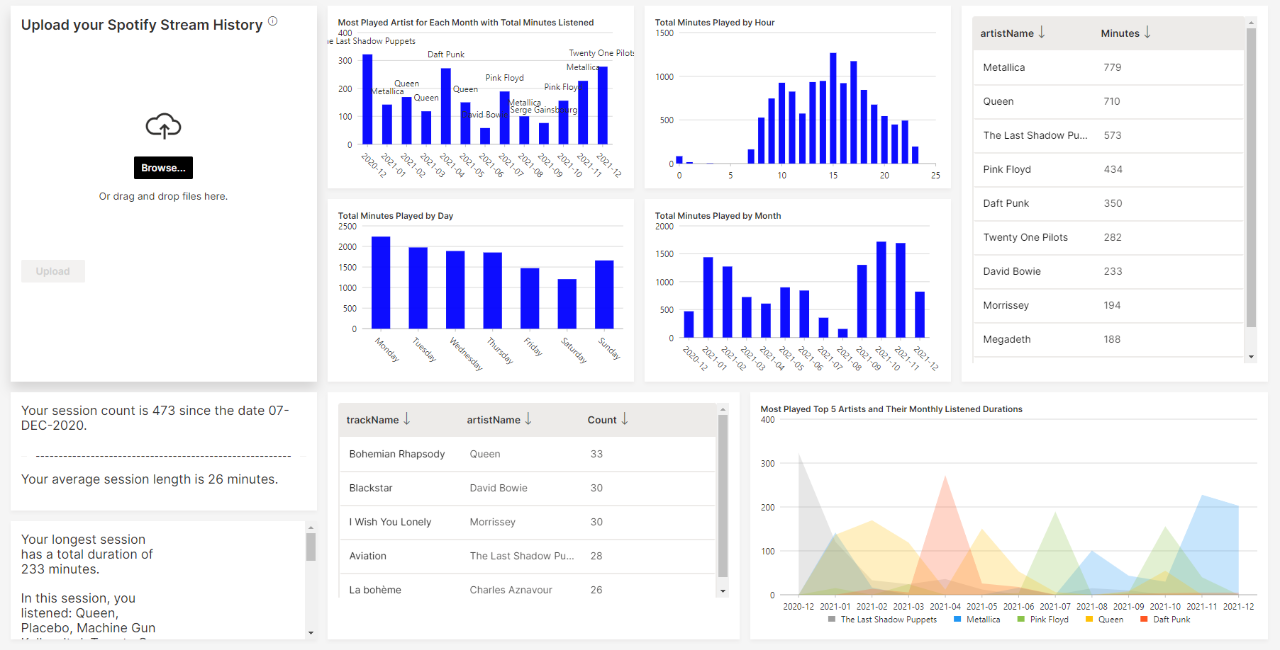Click the cloud upload icon
The height and width of the screenshot is (650, 1280).
[163, 126]
